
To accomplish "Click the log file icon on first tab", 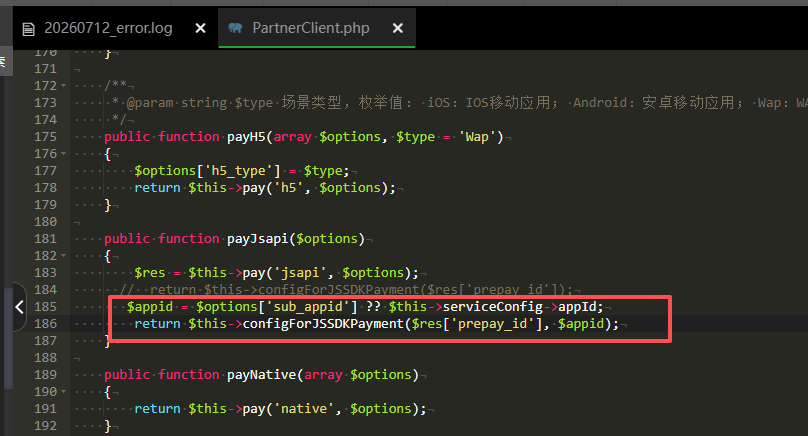I will click(29, 29).
